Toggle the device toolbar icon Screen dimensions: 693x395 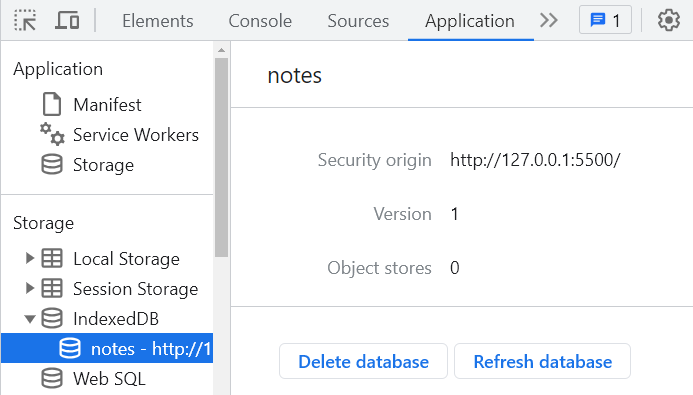click(x=67, y=20)
